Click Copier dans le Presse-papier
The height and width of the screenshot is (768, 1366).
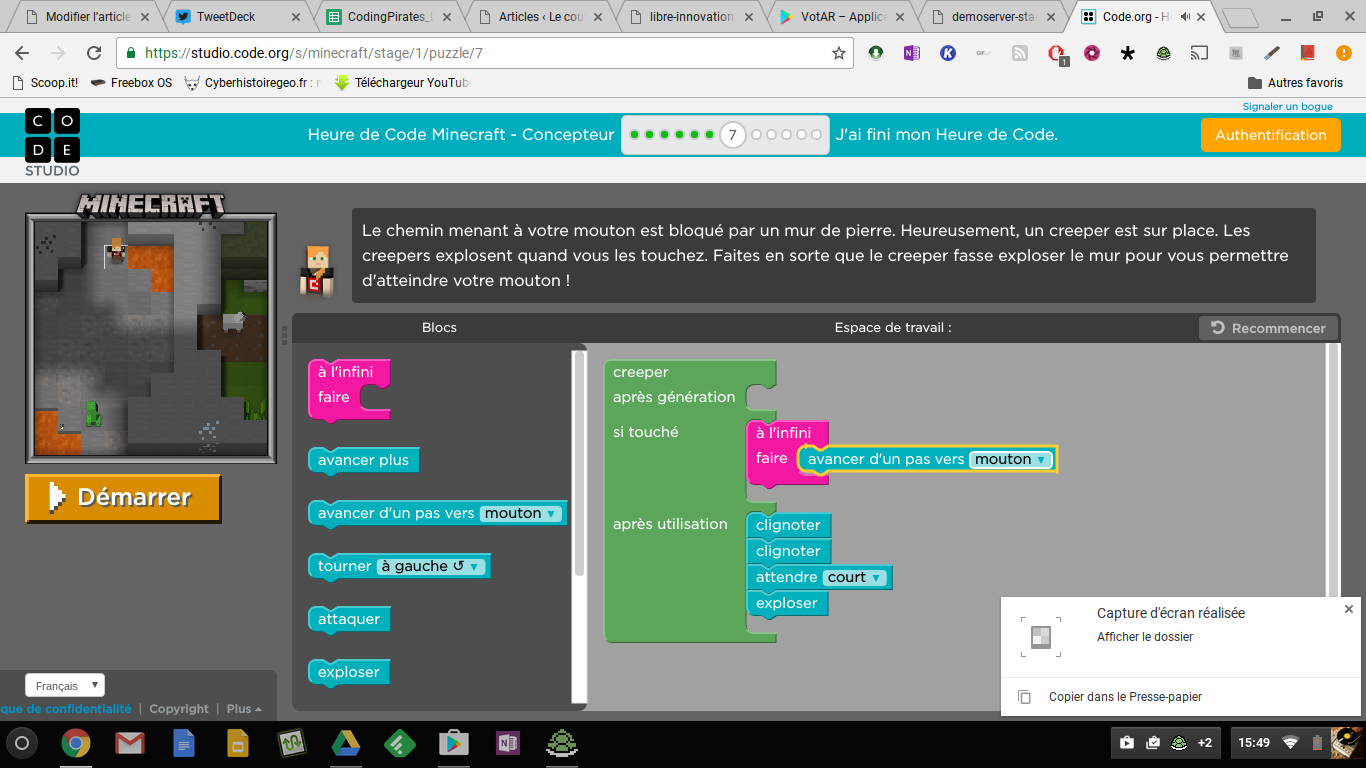pyautogui.click(x=1125, y=697)
